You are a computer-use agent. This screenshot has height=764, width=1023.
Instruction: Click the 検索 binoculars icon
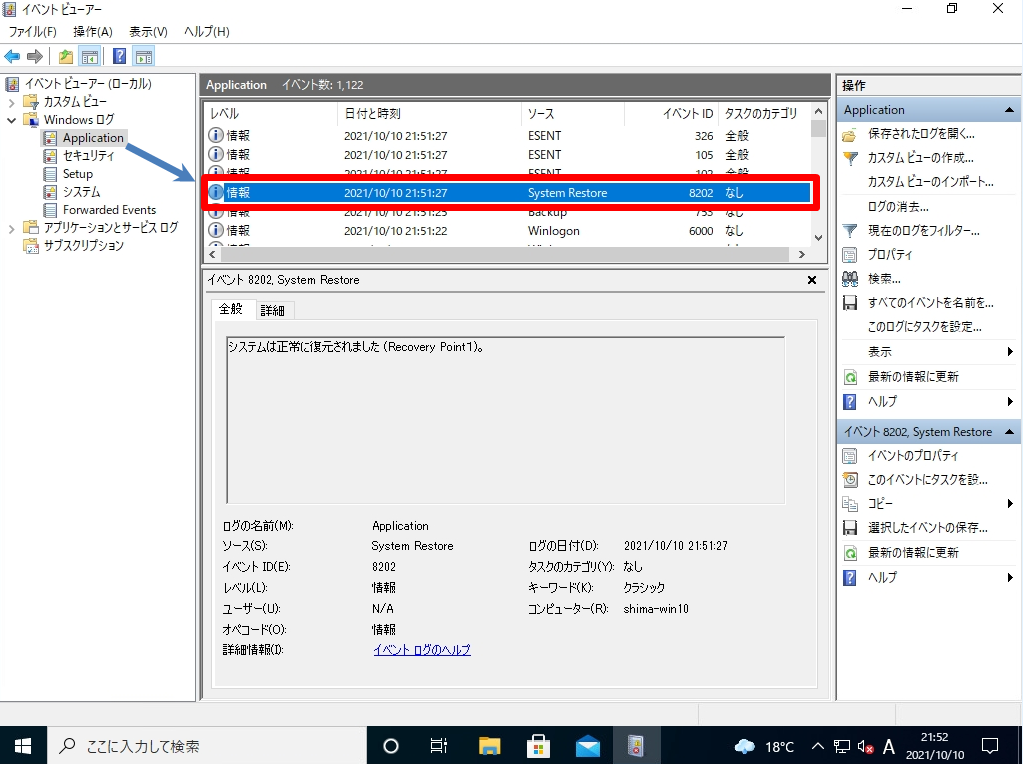(849, 279)
